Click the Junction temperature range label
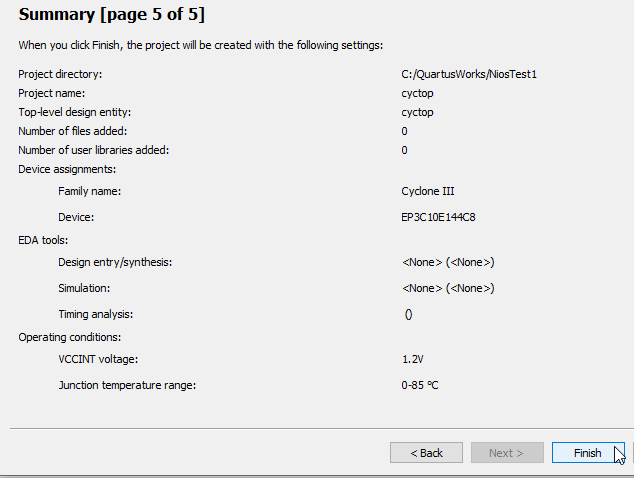Screen dimensions: 634x478 (x=127, y=385)
